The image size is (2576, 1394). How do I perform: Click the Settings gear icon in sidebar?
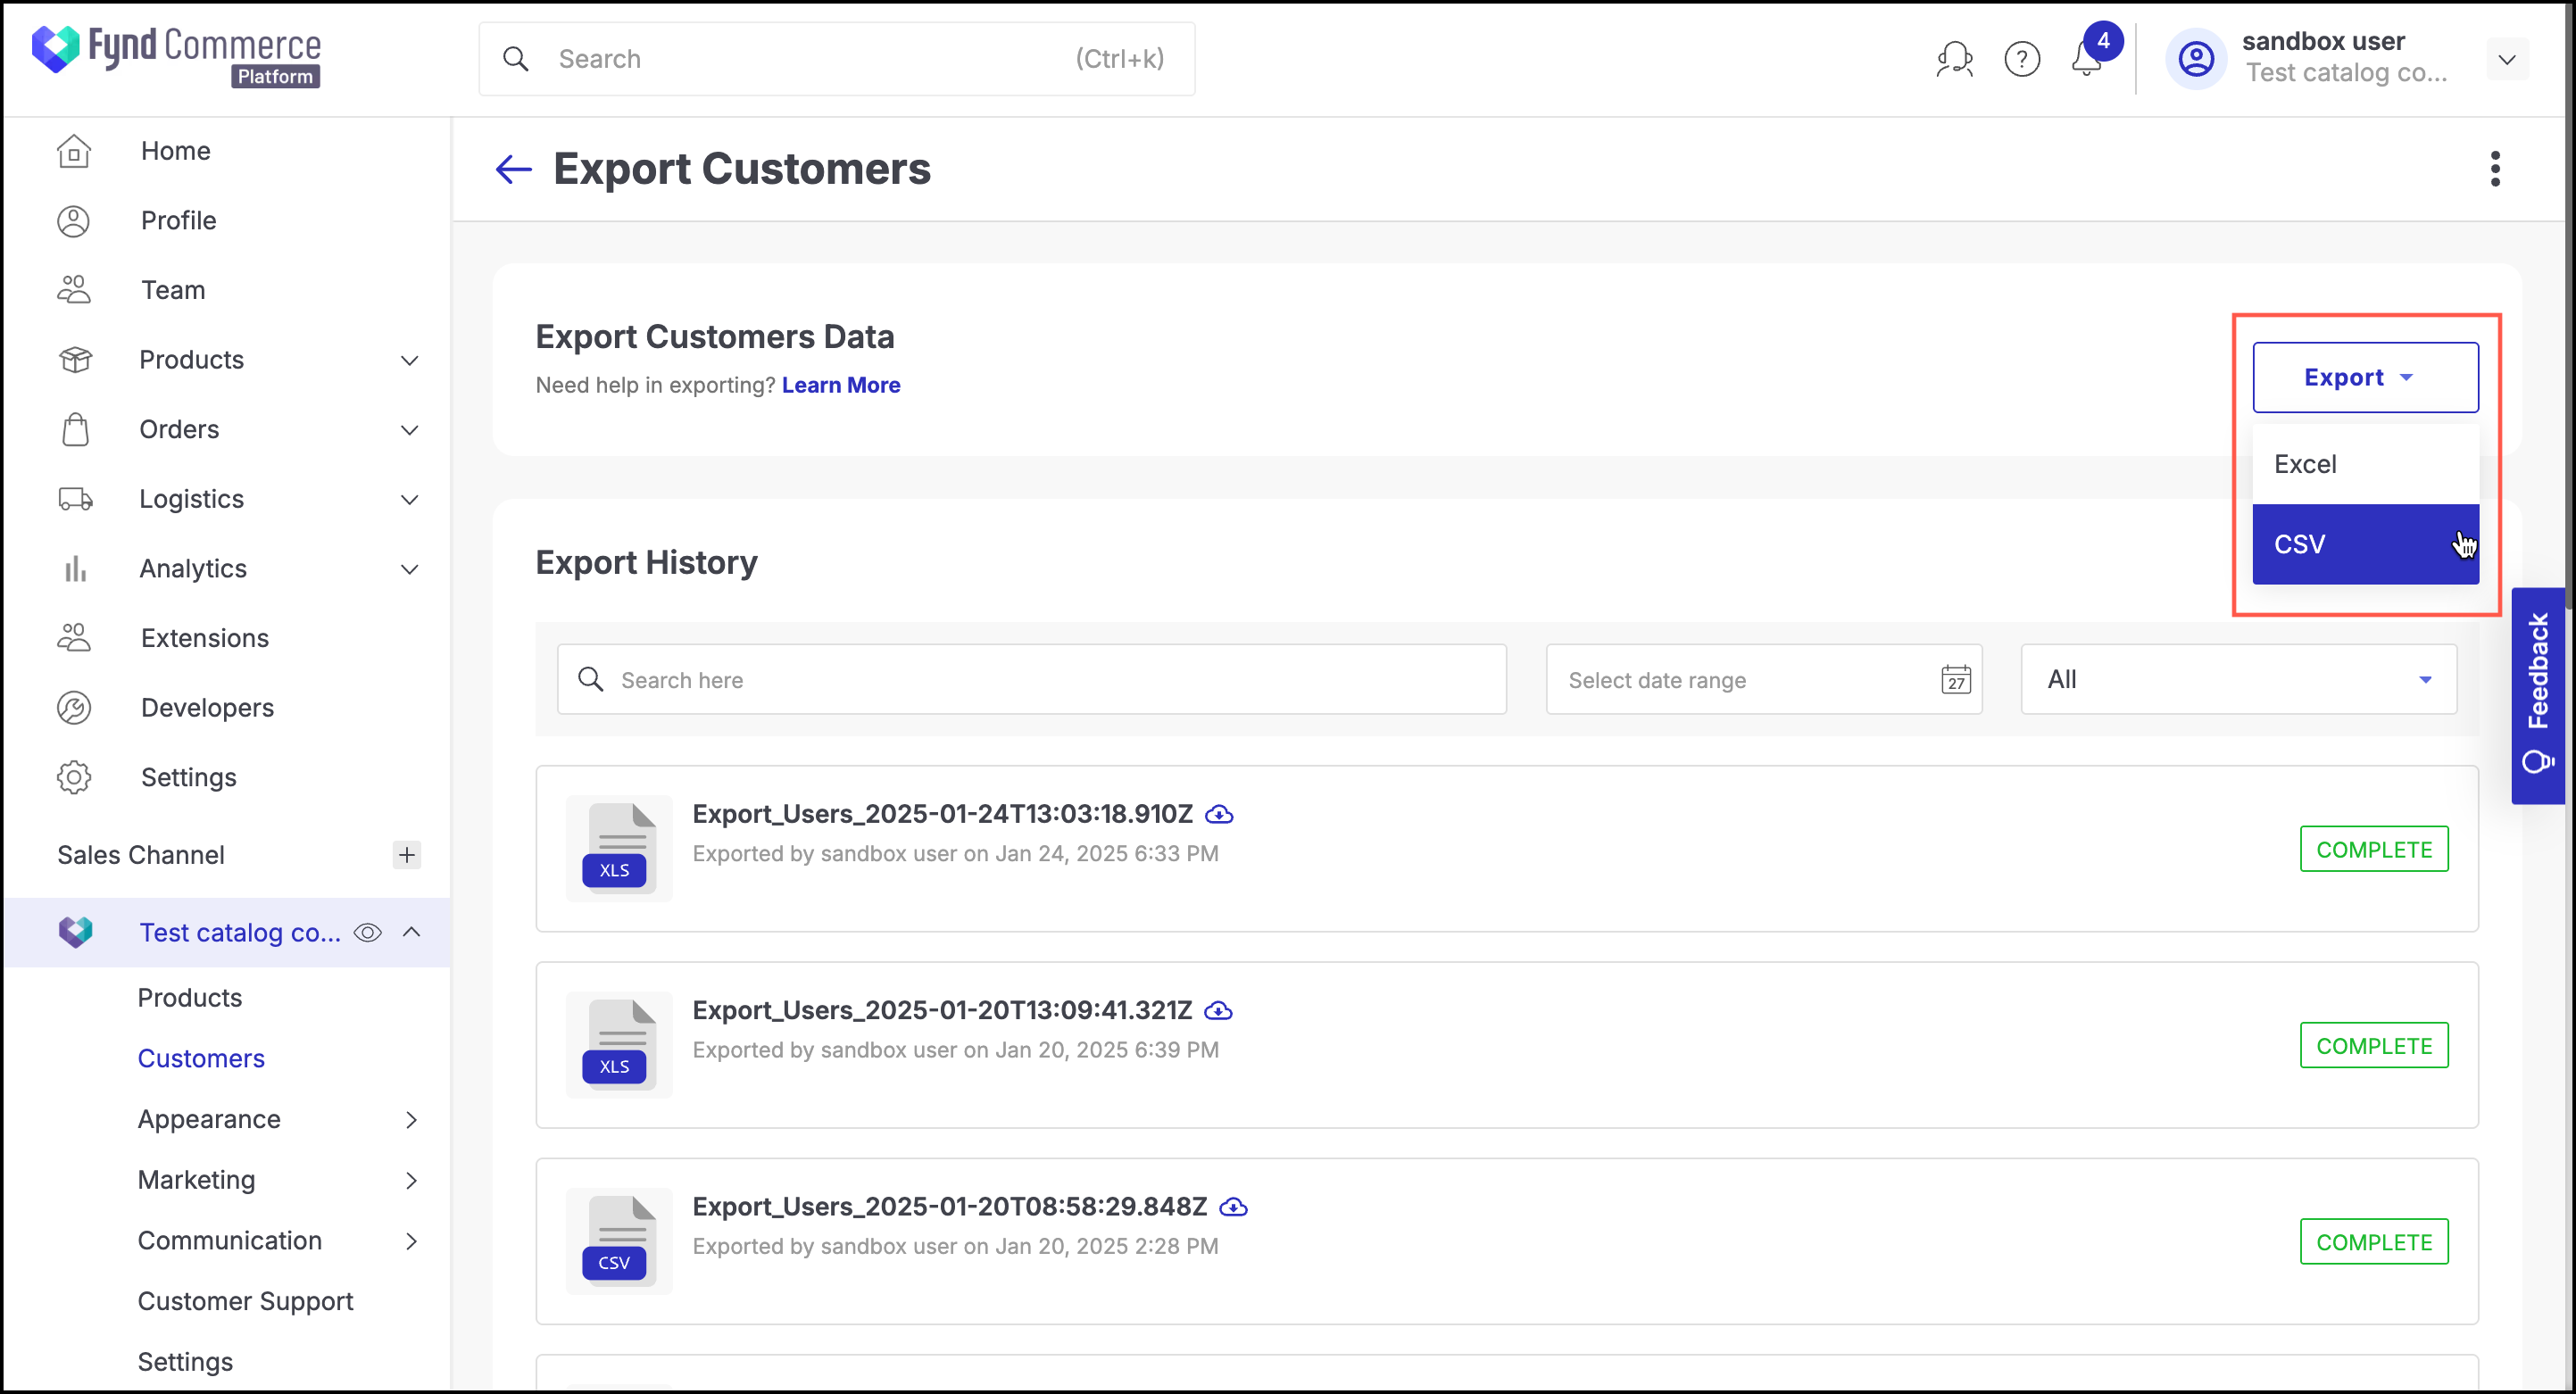coord(74,778)
